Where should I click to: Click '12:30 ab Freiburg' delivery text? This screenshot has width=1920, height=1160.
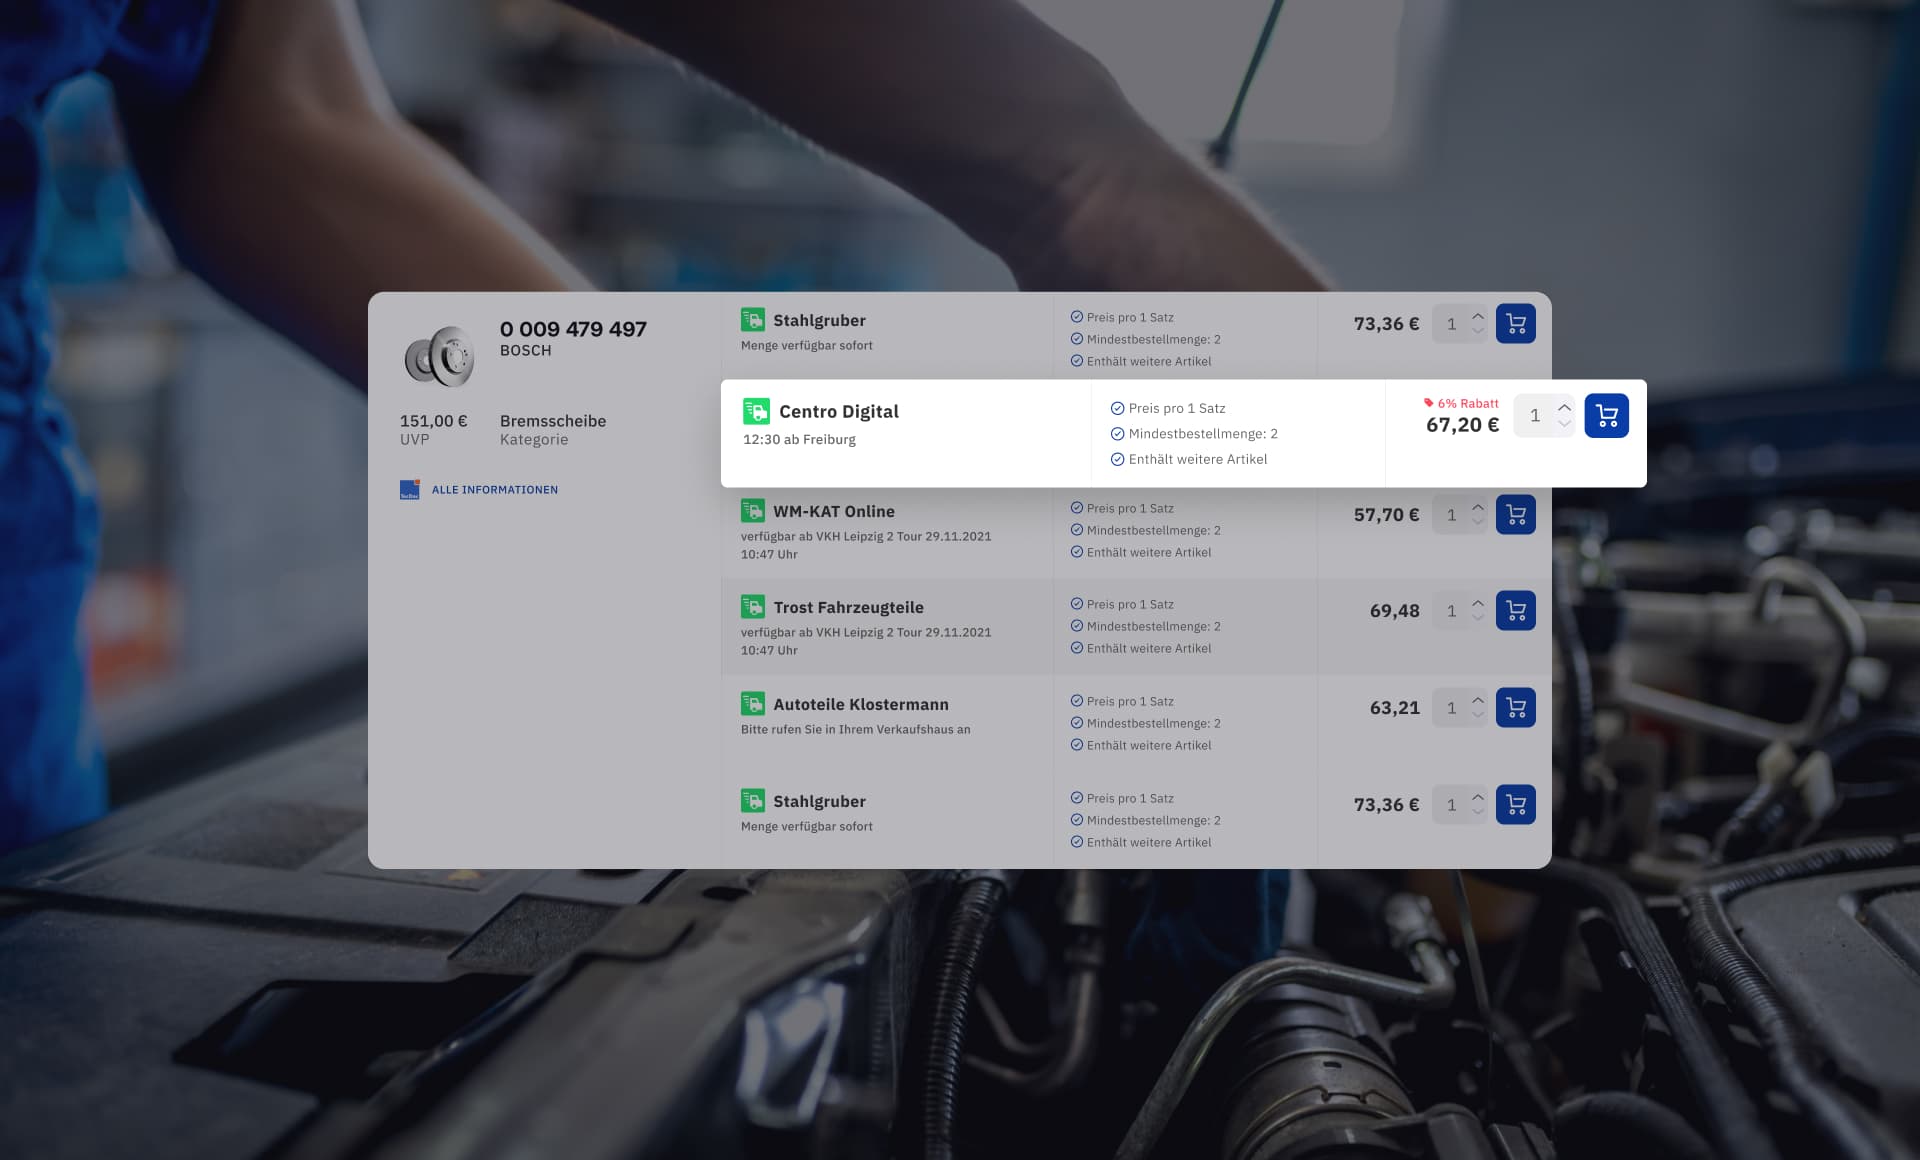point(799,439)
